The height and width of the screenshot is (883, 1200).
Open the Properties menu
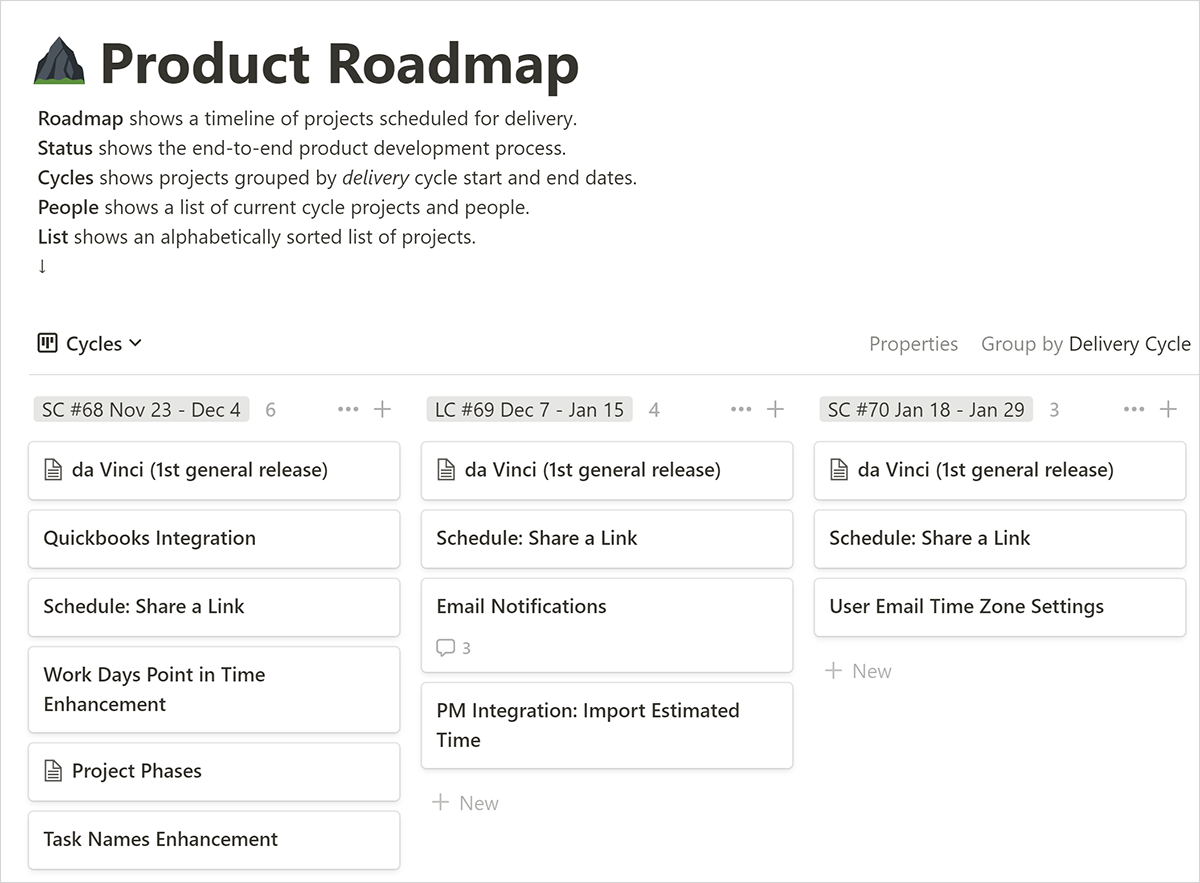pyautogui.click(x=913, y=344)
